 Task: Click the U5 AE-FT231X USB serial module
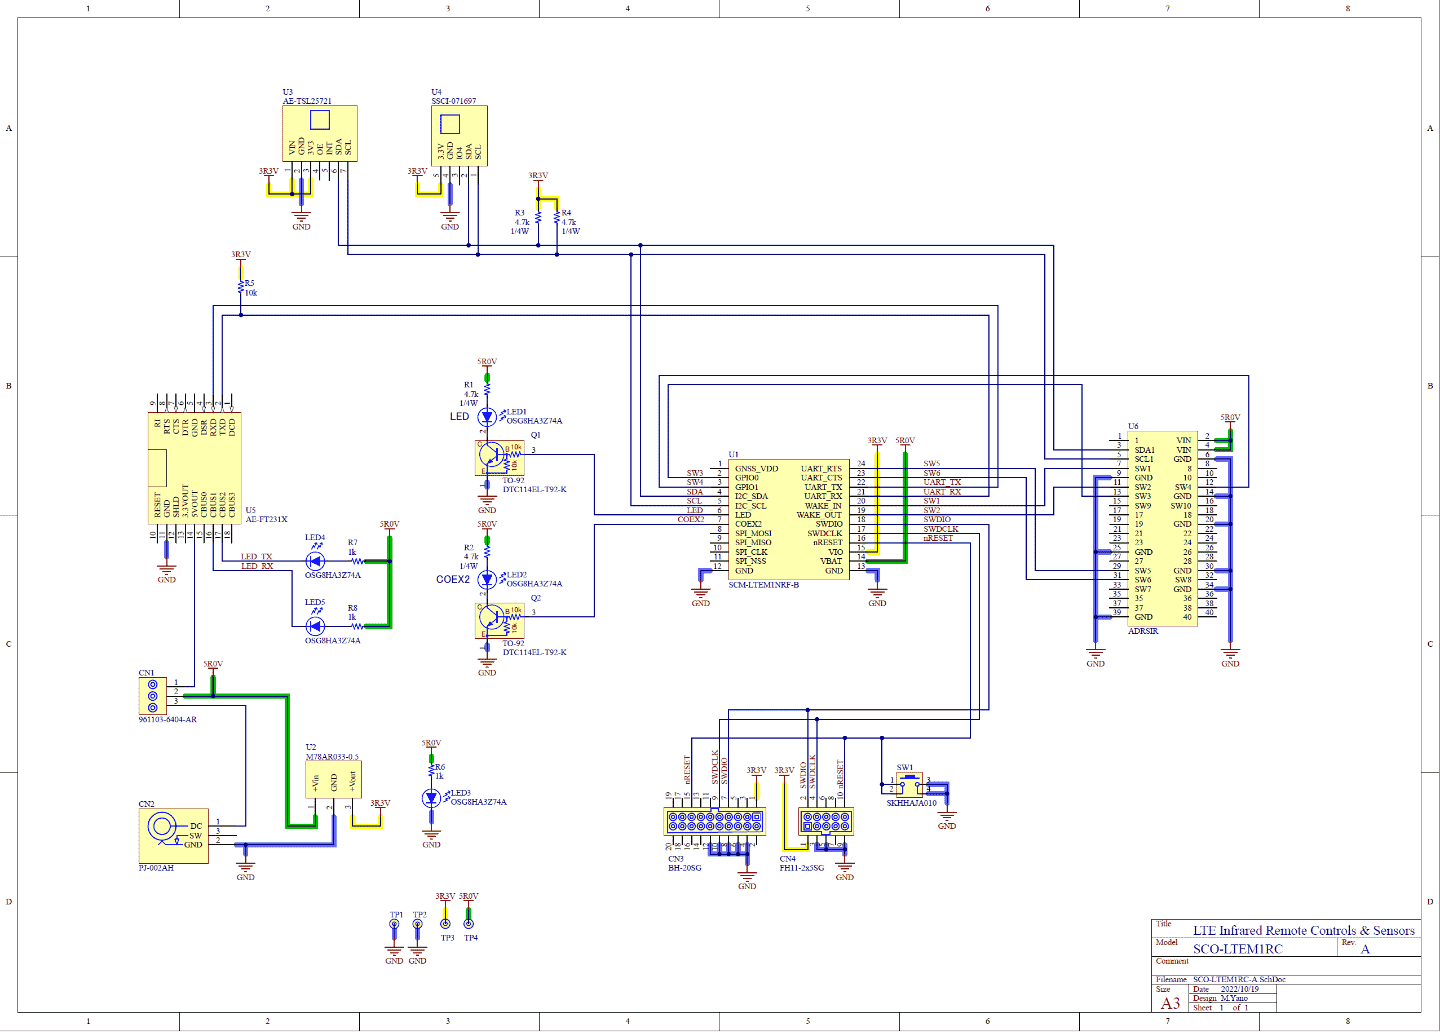[194, 467]
